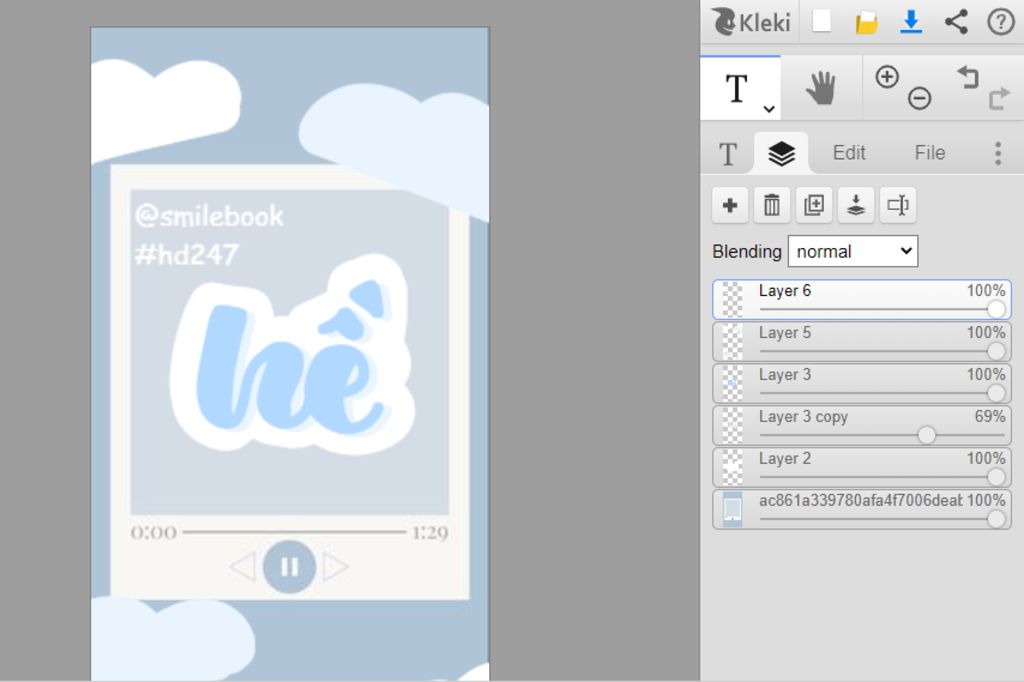Open help with the question mark icon

[x=1000, y=22]
